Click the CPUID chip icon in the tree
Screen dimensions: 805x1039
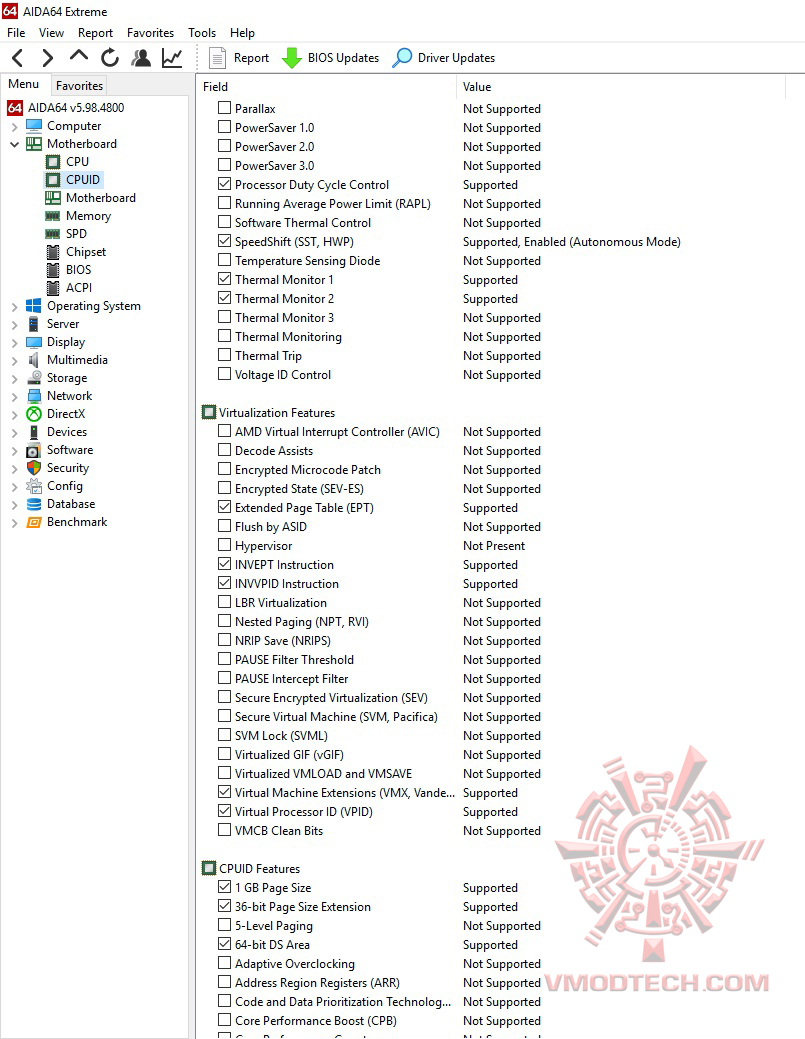coord(53,180)
